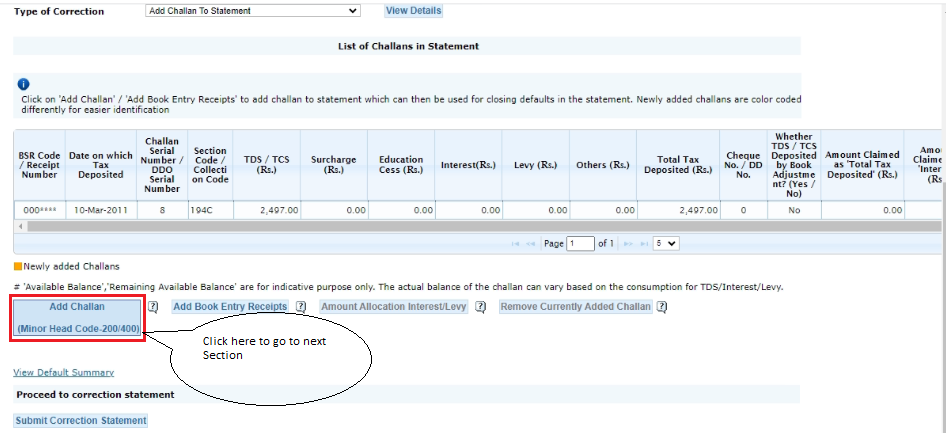Click Submit Correction Statement button

coord(81,421)
